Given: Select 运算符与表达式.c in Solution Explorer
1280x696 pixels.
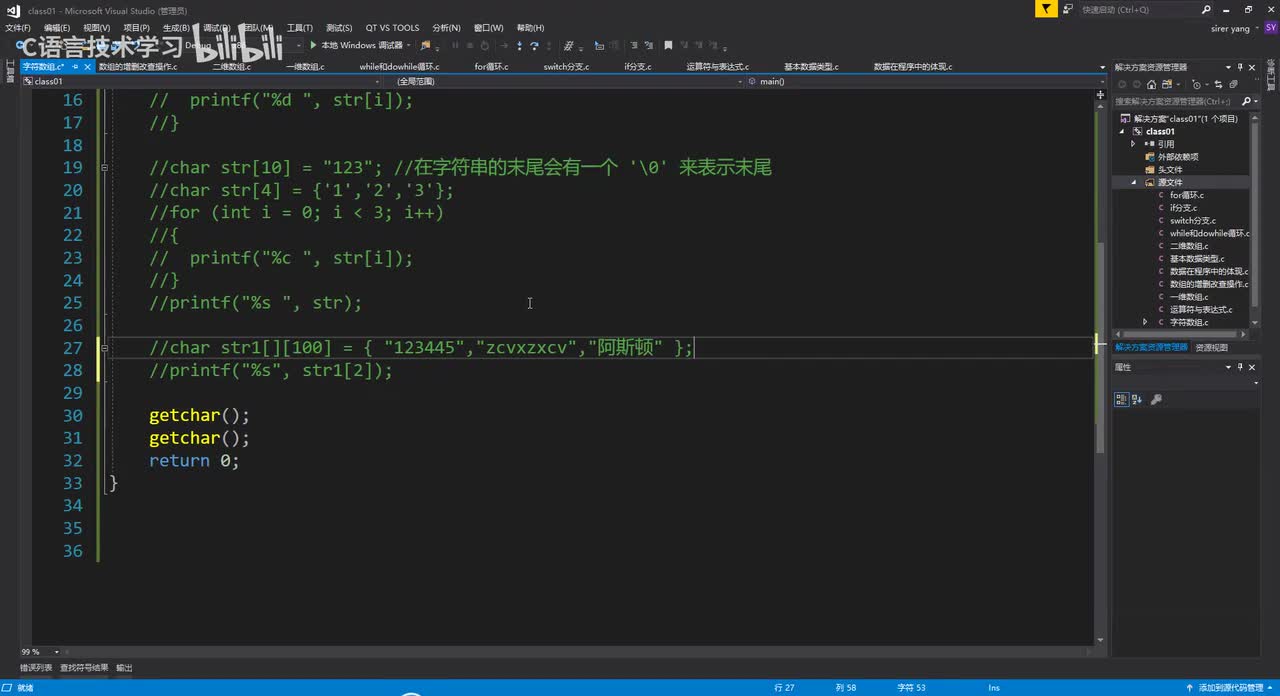Looking at the screenshot, I should [1201, 309].
